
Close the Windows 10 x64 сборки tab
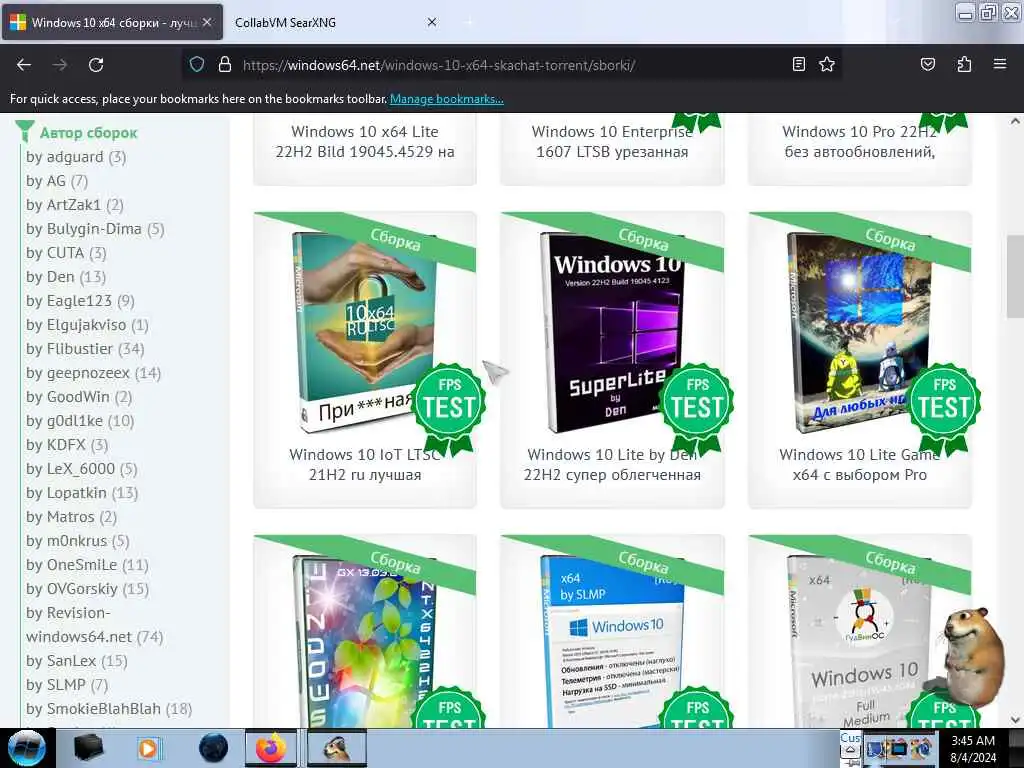[207, 22]
